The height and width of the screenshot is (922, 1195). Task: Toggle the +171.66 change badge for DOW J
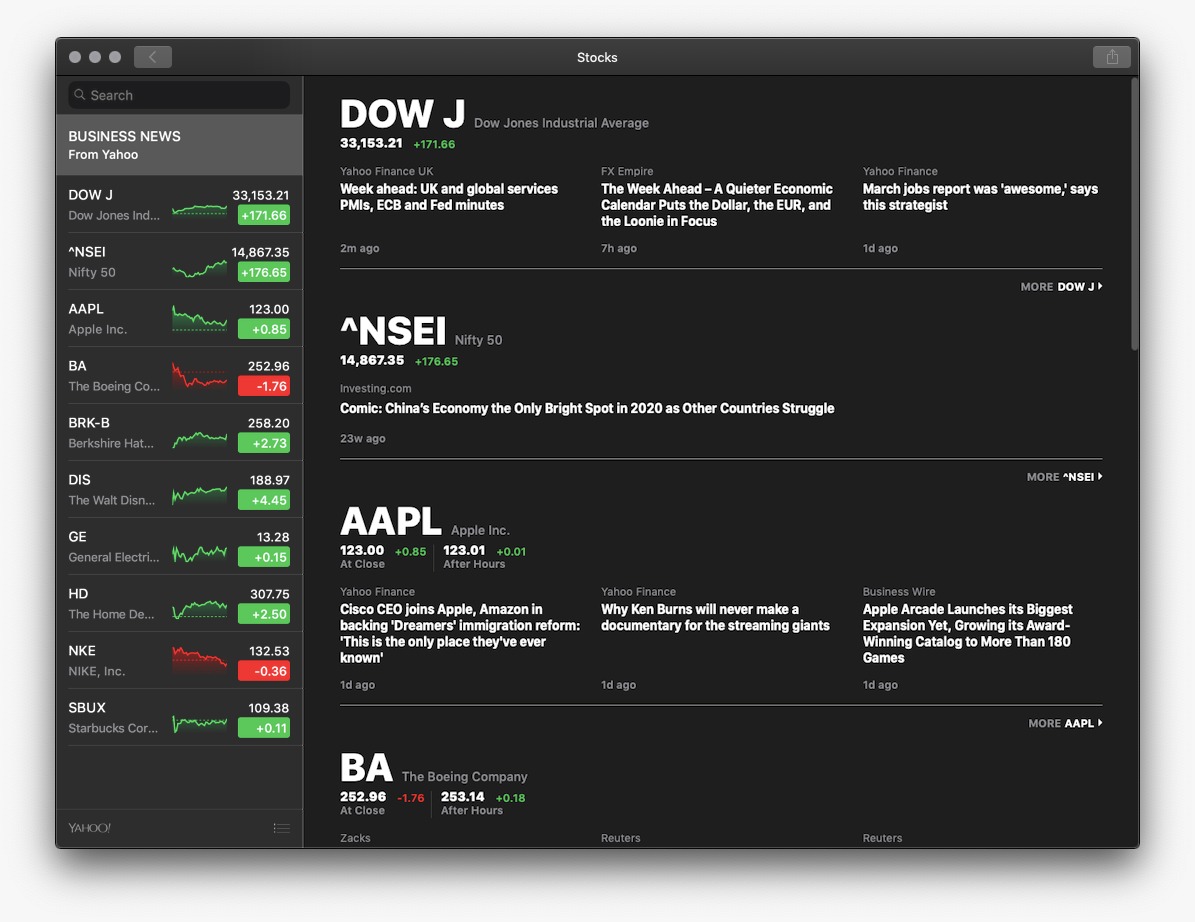click(264, 216)
